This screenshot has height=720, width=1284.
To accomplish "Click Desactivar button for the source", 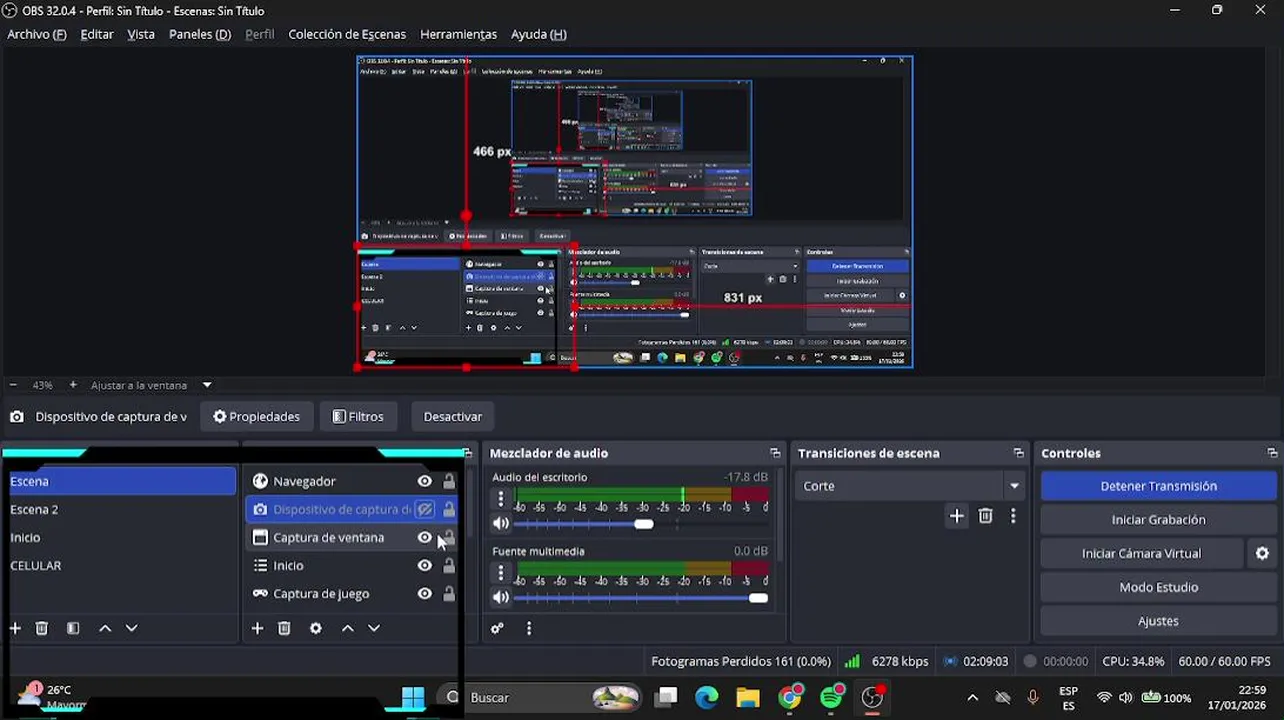I will point(453,417).
